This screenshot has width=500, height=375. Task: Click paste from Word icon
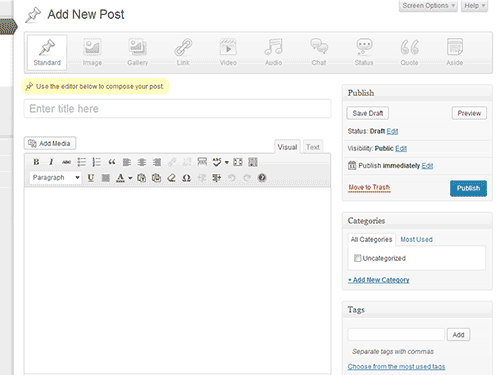[x=156, y=178]
